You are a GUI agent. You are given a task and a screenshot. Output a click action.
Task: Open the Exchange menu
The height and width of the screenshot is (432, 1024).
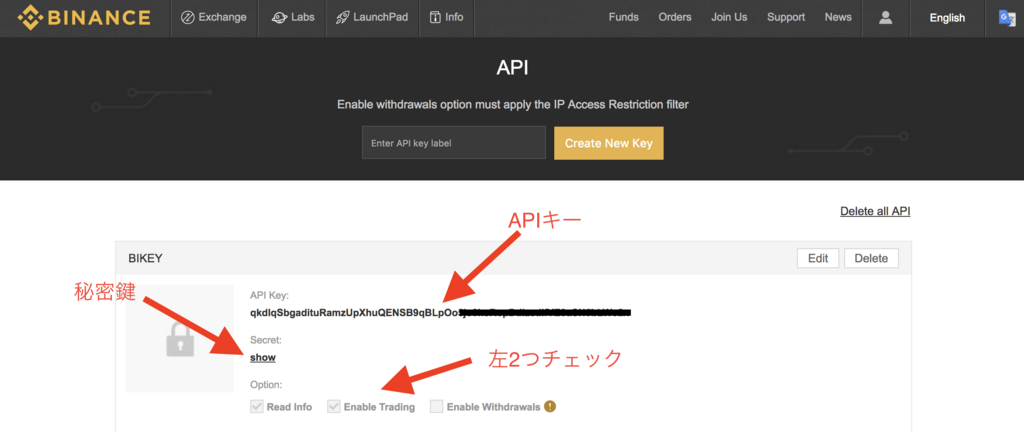(x=214, y=18)
